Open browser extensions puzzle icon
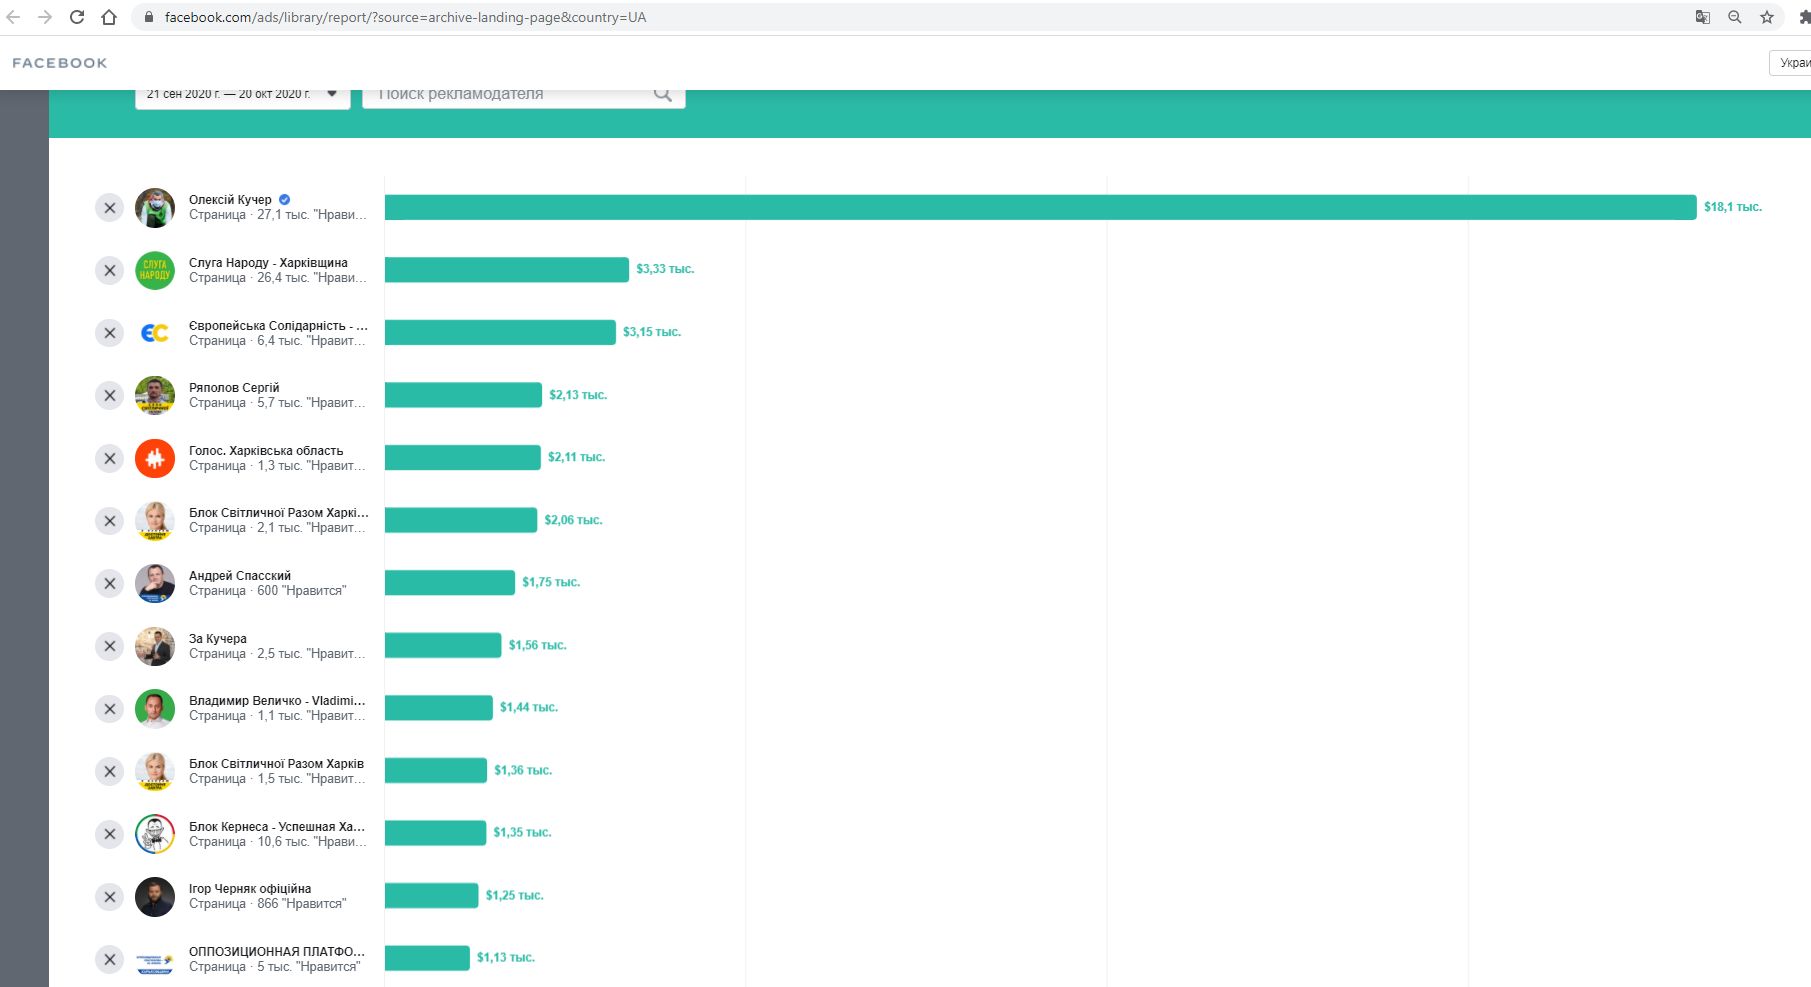The image size is (1811, 987). coord(1803,17)
